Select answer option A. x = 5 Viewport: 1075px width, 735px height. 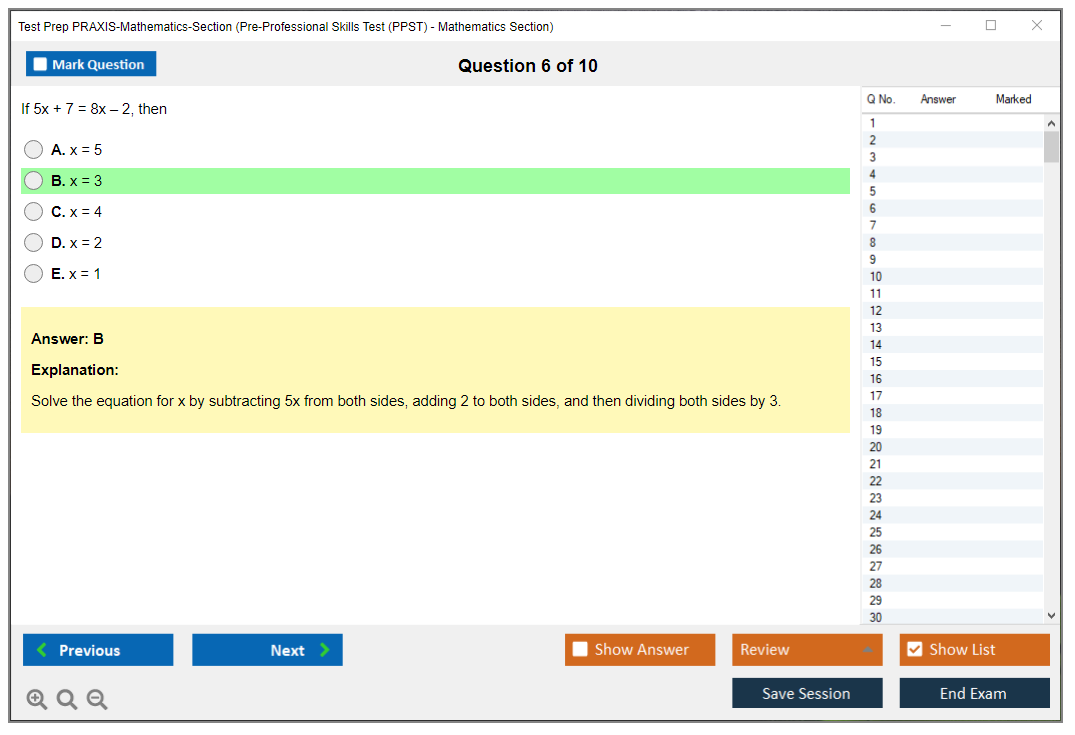[x=34, y=150]
